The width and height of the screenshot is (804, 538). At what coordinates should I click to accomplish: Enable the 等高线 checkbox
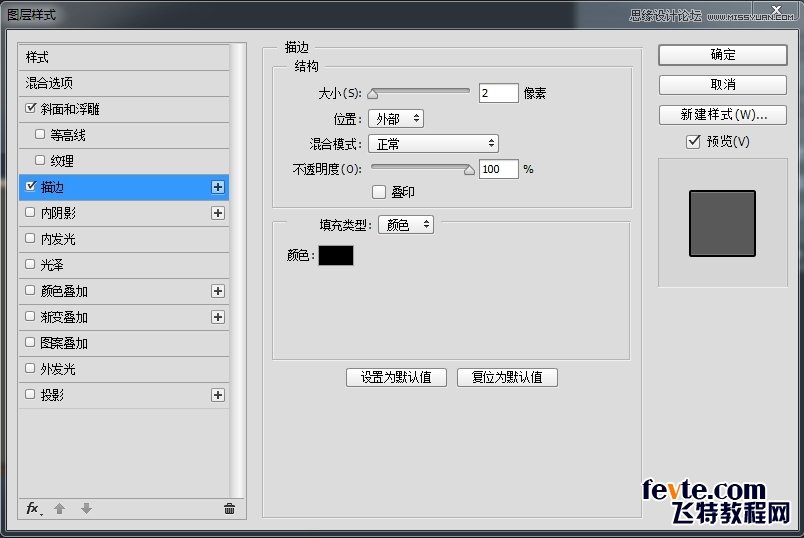coord(40,134)
